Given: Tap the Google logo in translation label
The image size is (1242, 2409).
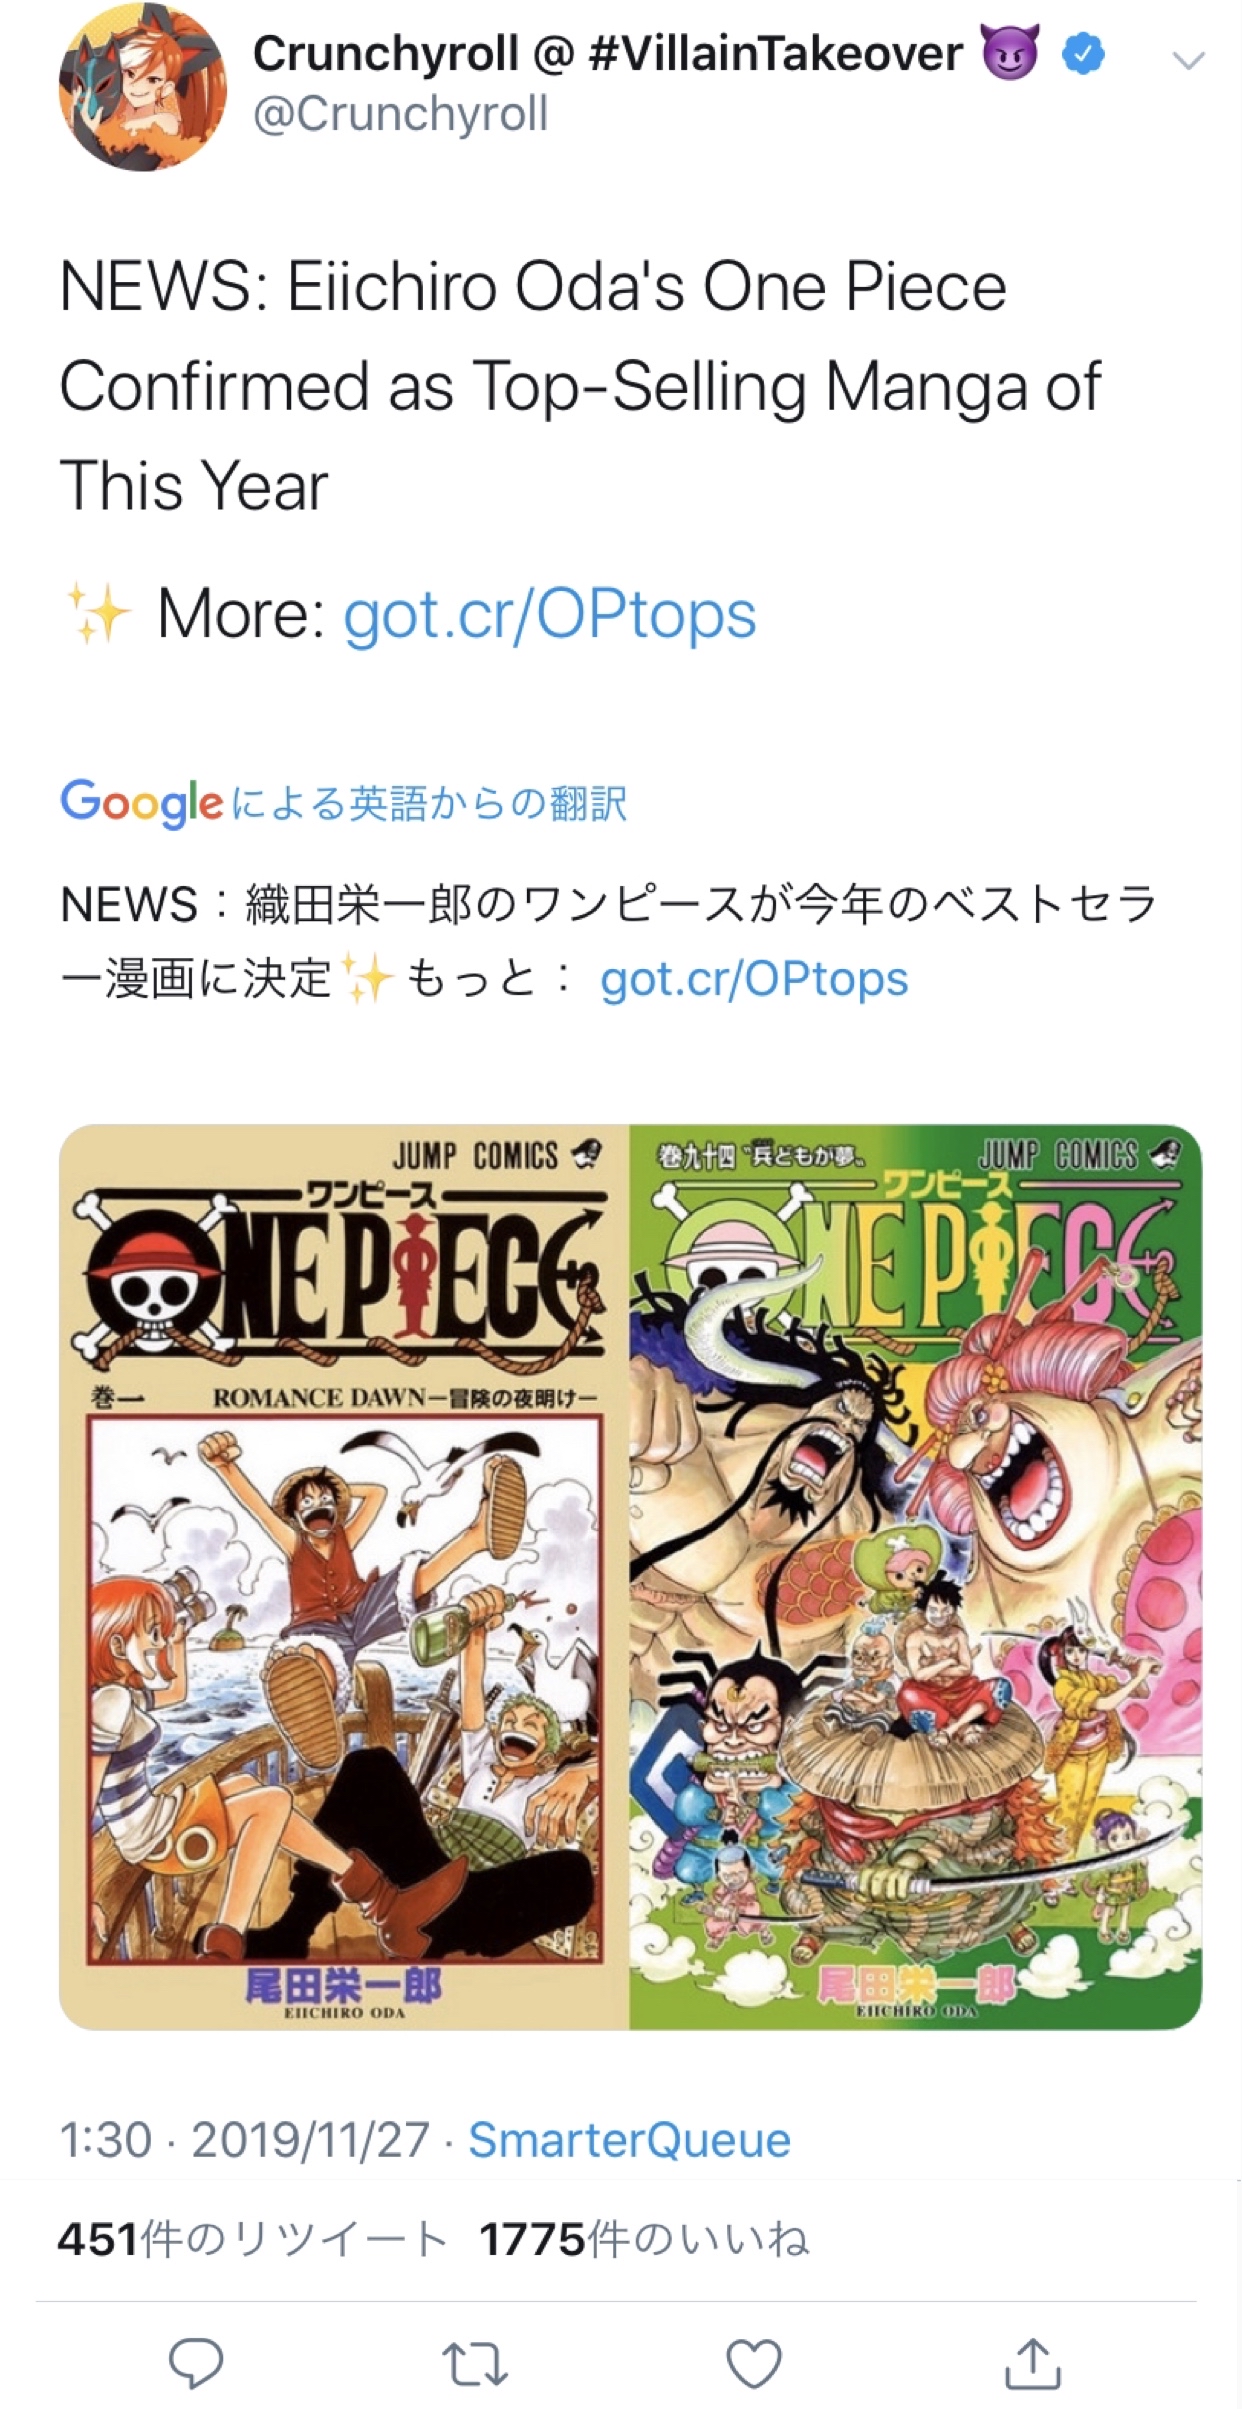Looking at the screenshot, I should tap(141, 803).
